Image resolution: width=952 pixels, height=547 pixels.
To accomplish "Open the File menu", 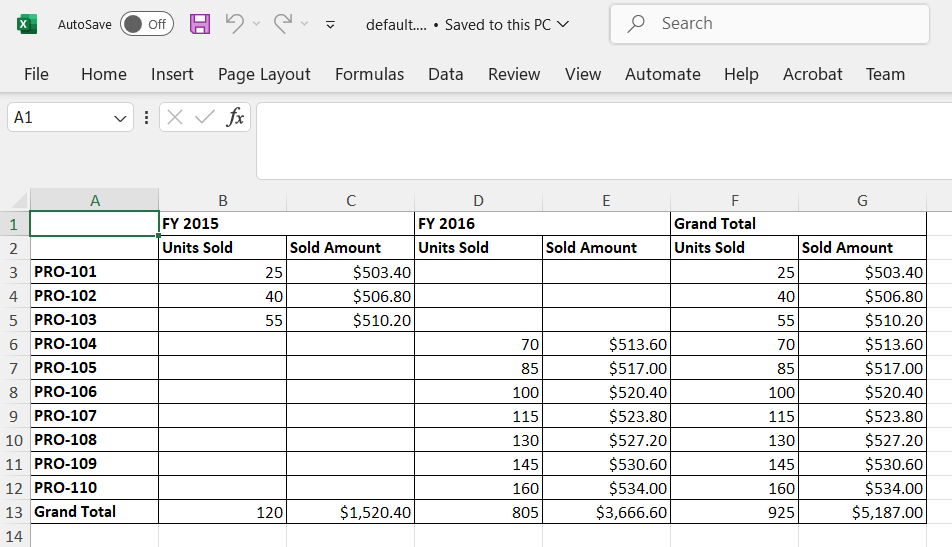I will (36, 74).
